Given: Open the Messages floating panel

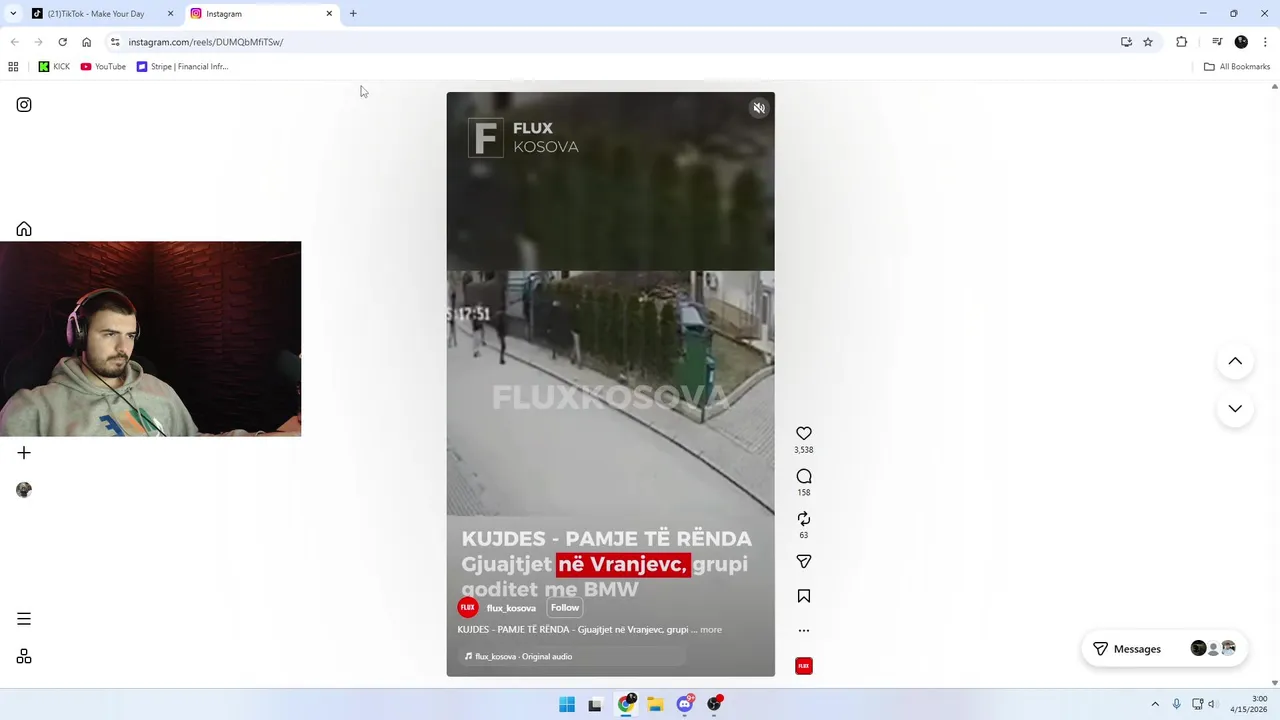Looking at the screenshot, I should click(x=1164, y=649).
